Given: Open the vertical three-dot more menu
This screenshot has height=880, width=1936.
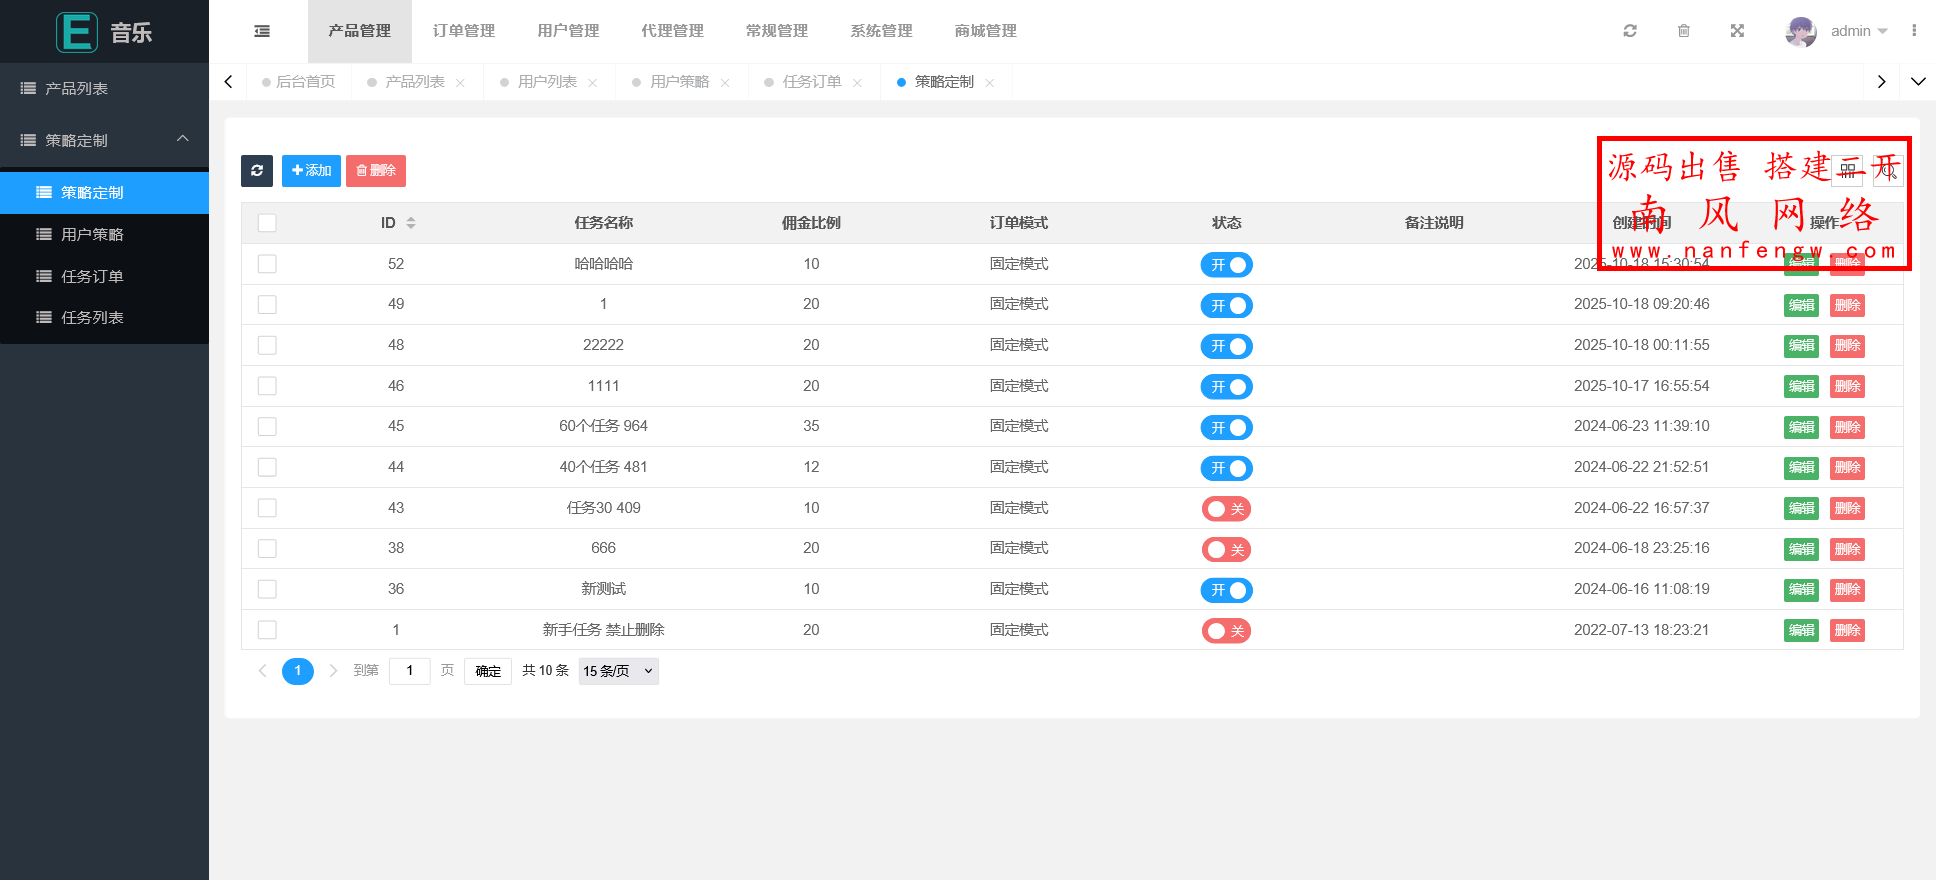Looking at the screenshot, I should 1914,31.
